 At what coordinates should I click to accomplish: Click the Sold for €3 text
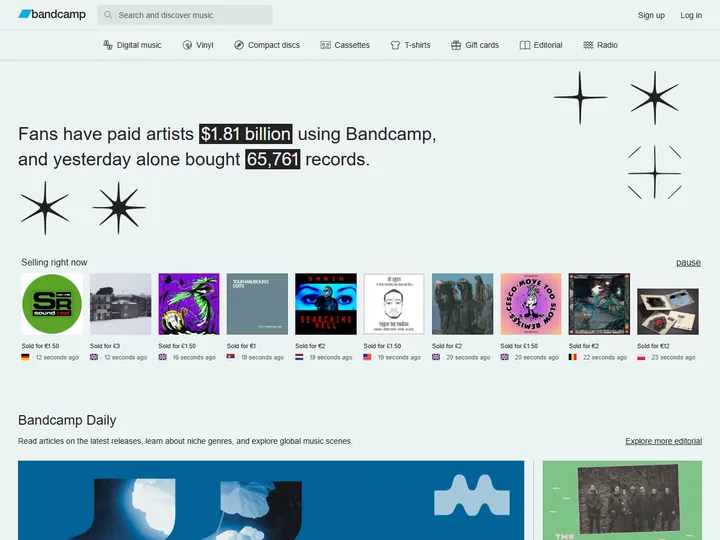click(x=105, y=346)
